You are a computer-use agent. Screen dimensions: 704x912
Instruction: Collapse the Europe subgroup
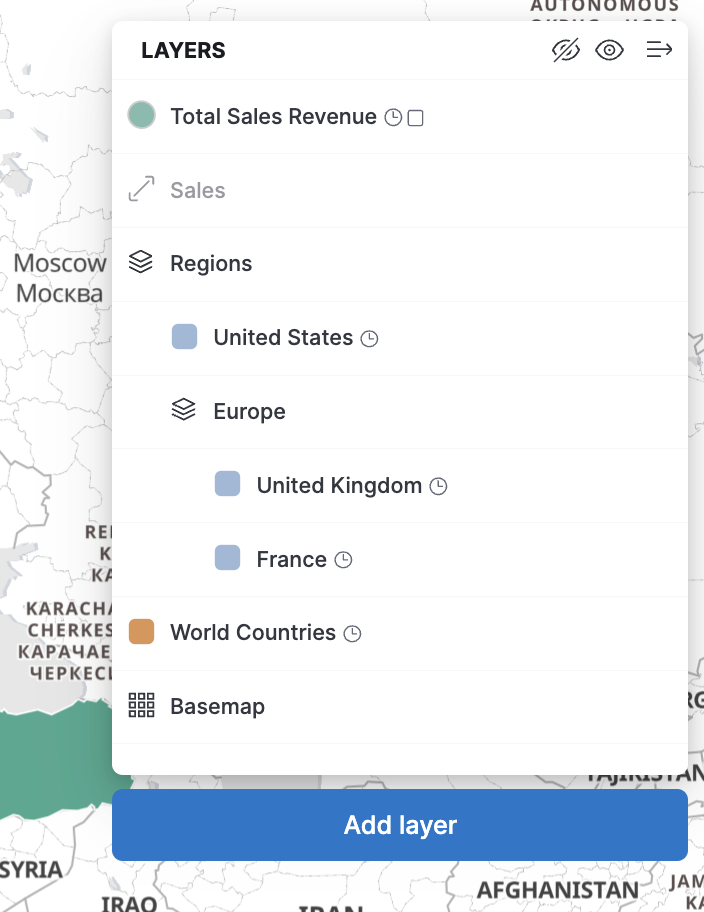(x=184, y=410)
